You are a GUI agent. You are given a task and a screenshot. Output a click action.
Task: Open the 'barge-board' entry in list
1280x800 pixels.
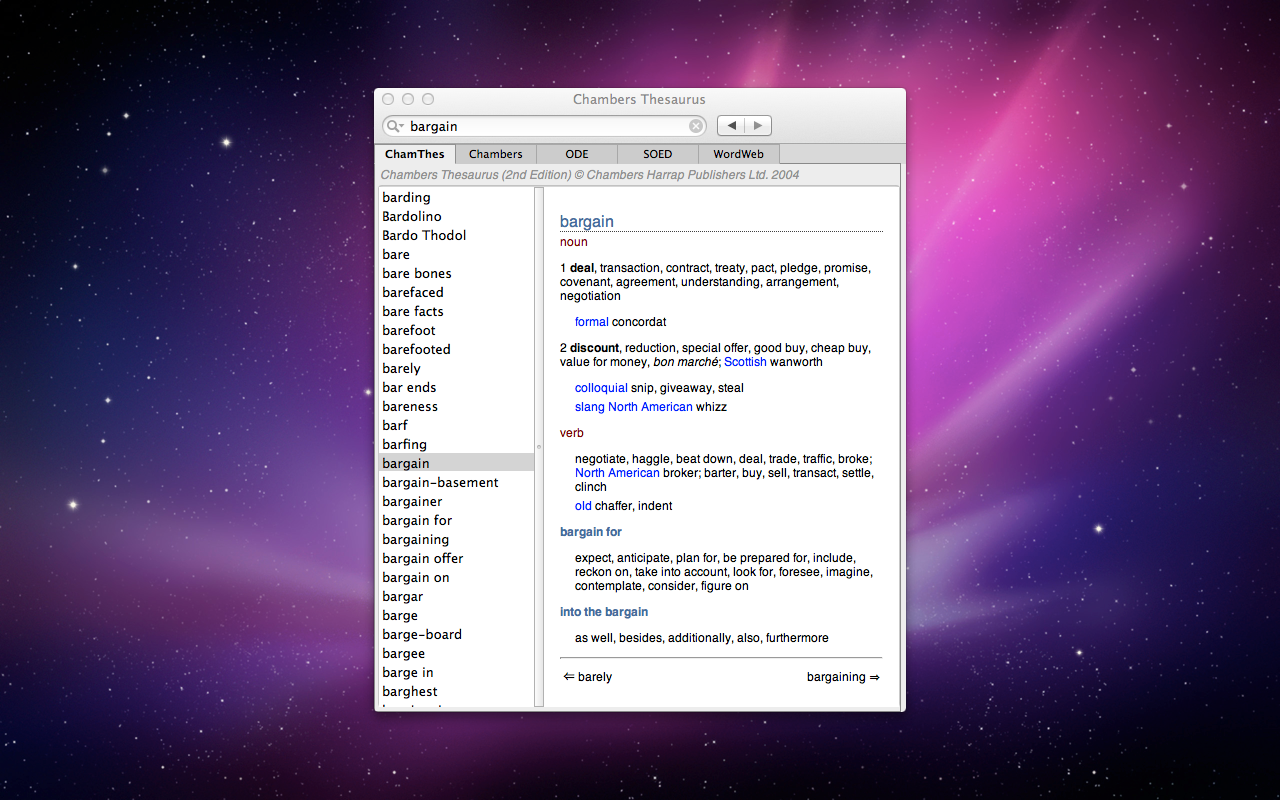[x=421, y=634]
